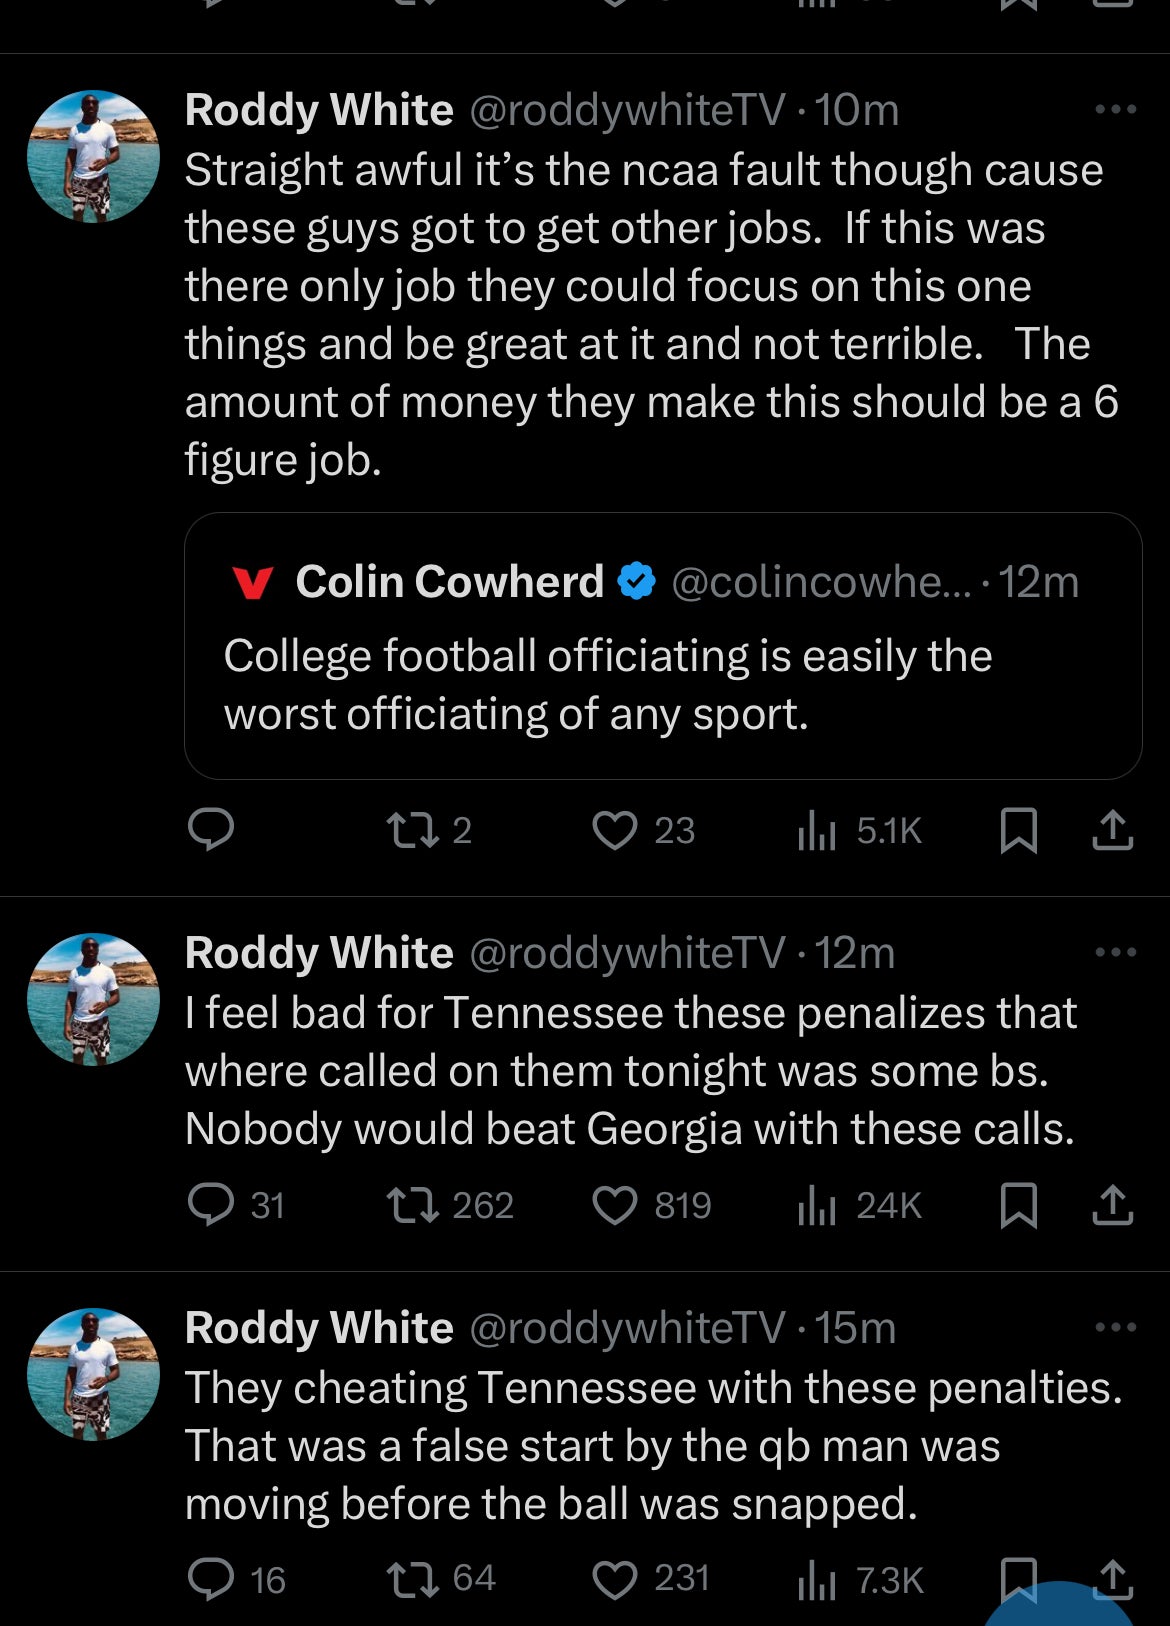Open replies on the tweet with 31 comments
The width and height of the screenshot is (1170, 1626).
tap(211, 1205)
